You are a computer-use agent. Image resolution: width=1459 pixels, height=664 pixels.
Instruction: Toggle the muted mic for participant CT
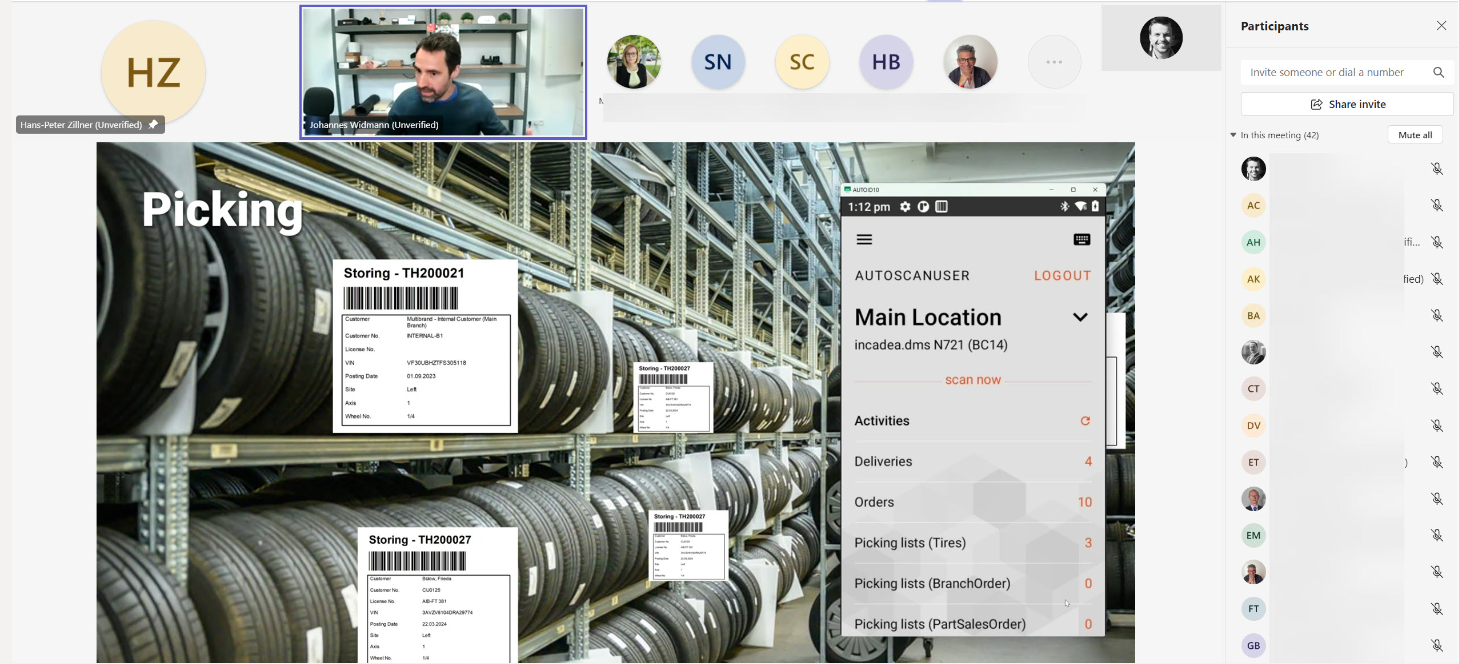(1437, 389)
